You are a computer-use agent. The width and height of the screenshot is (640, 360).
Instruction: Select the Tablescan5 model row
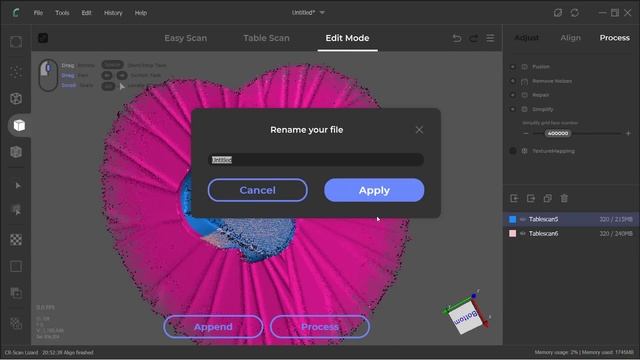[571, 220]
